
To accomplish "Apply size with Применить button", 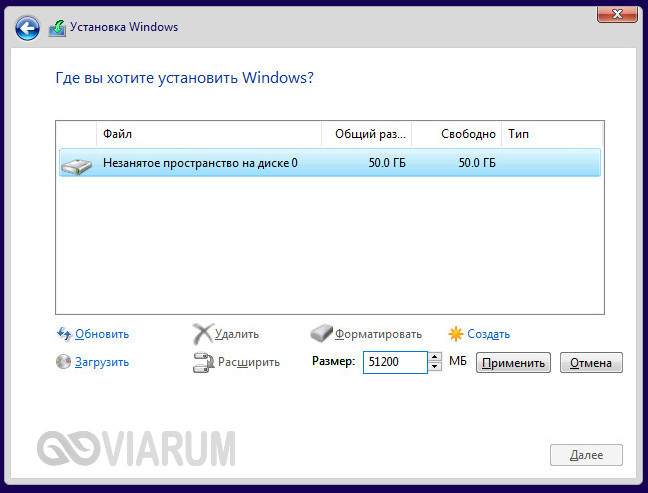I will [x=513, y=363].
